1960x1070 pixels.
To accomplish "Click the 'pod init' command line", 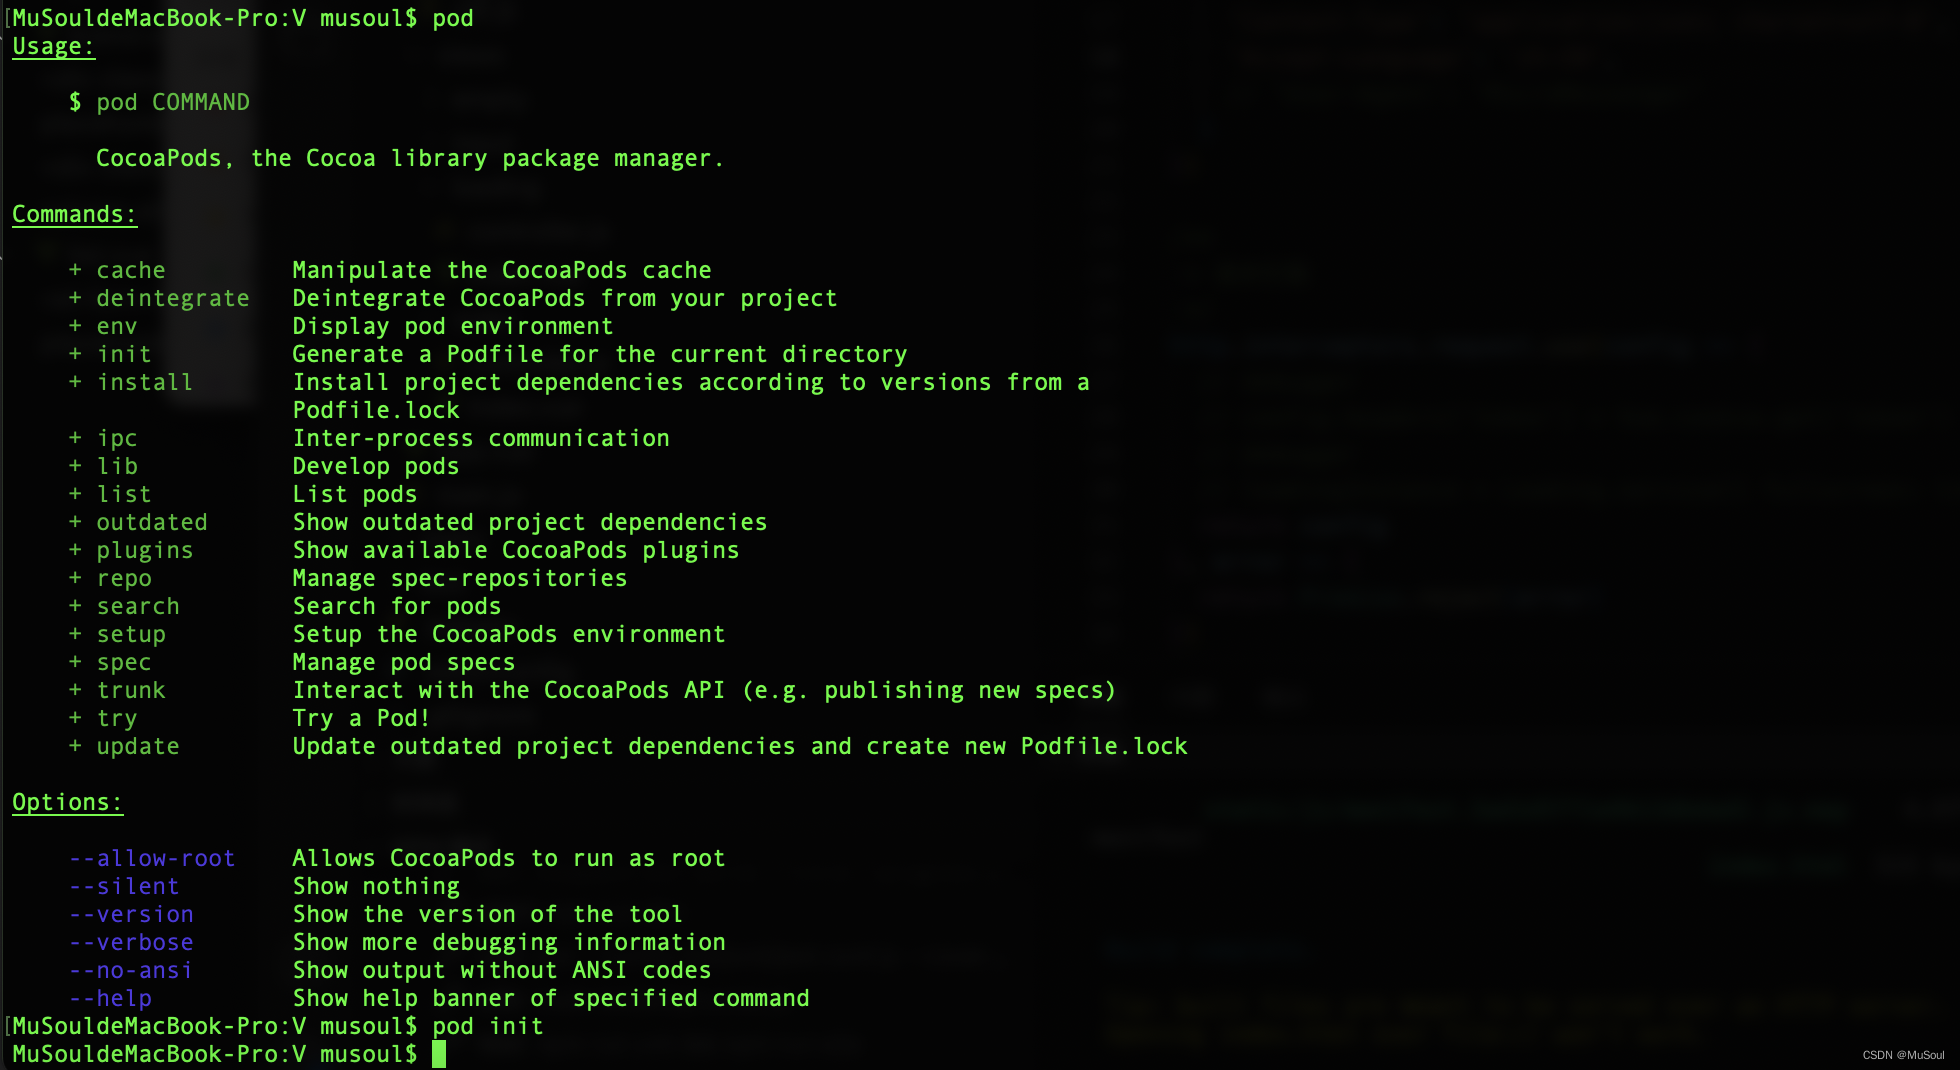I will pyautogui.click(x=488, y=1026).
